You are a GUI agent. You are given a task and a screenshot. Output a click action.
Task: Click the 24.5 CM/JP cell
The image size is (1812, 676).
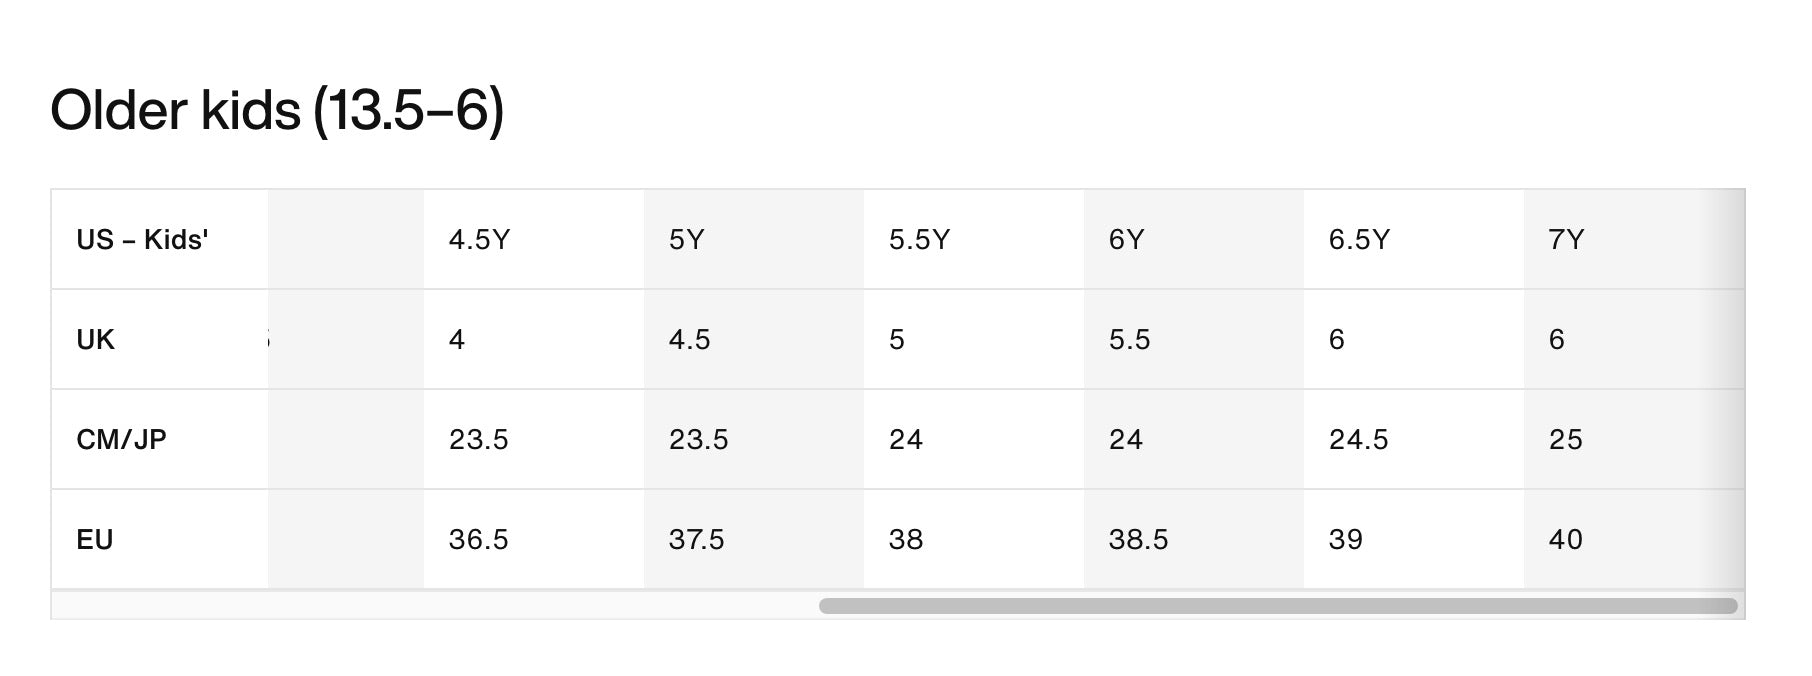[1359, 440]
